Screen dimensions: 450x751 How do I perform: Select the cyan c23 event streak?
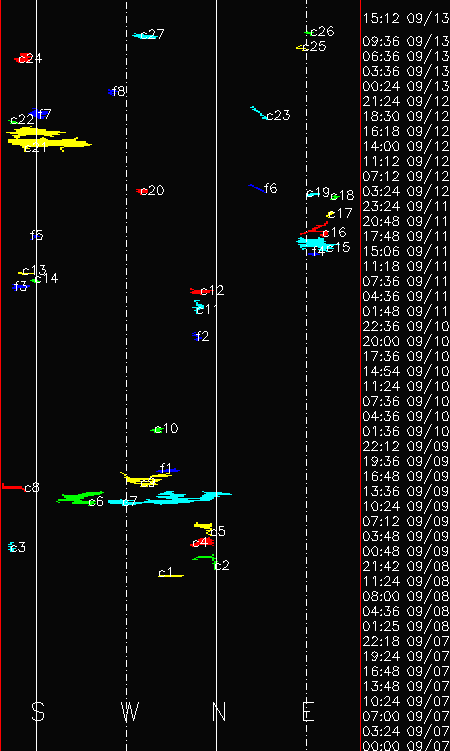(260, 113)
